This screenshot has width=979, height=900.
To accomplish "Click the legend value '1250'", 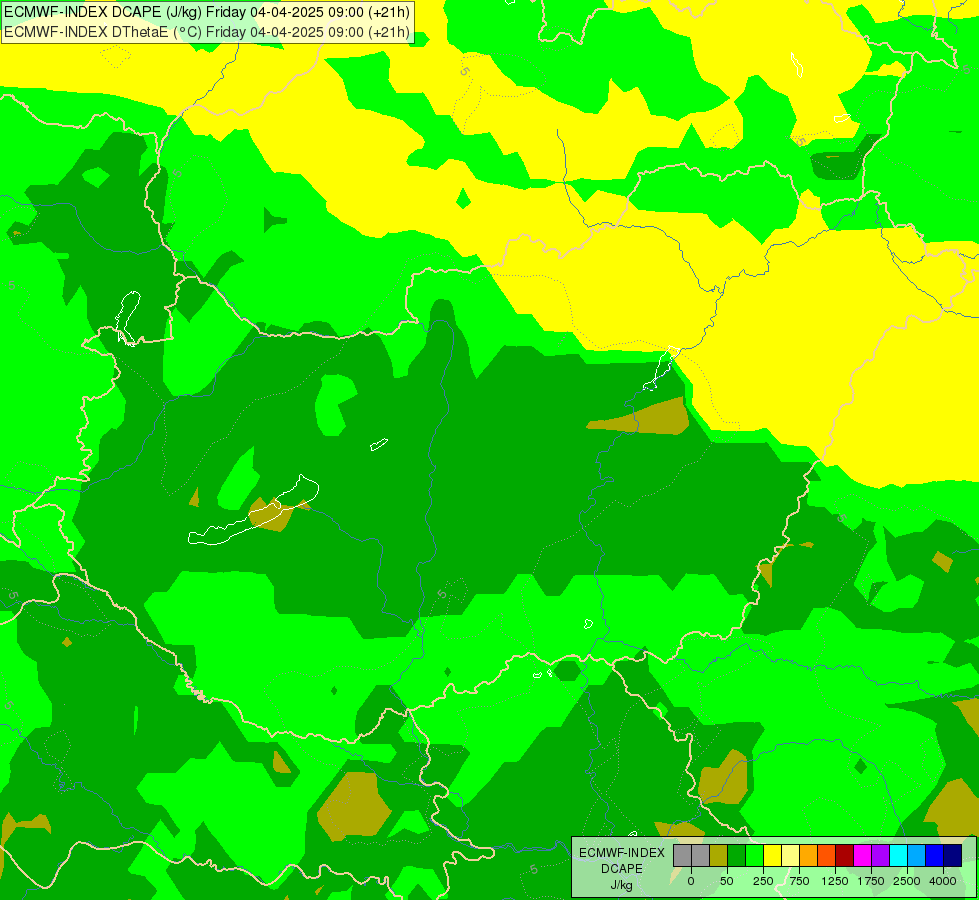I will pos(835,881).
